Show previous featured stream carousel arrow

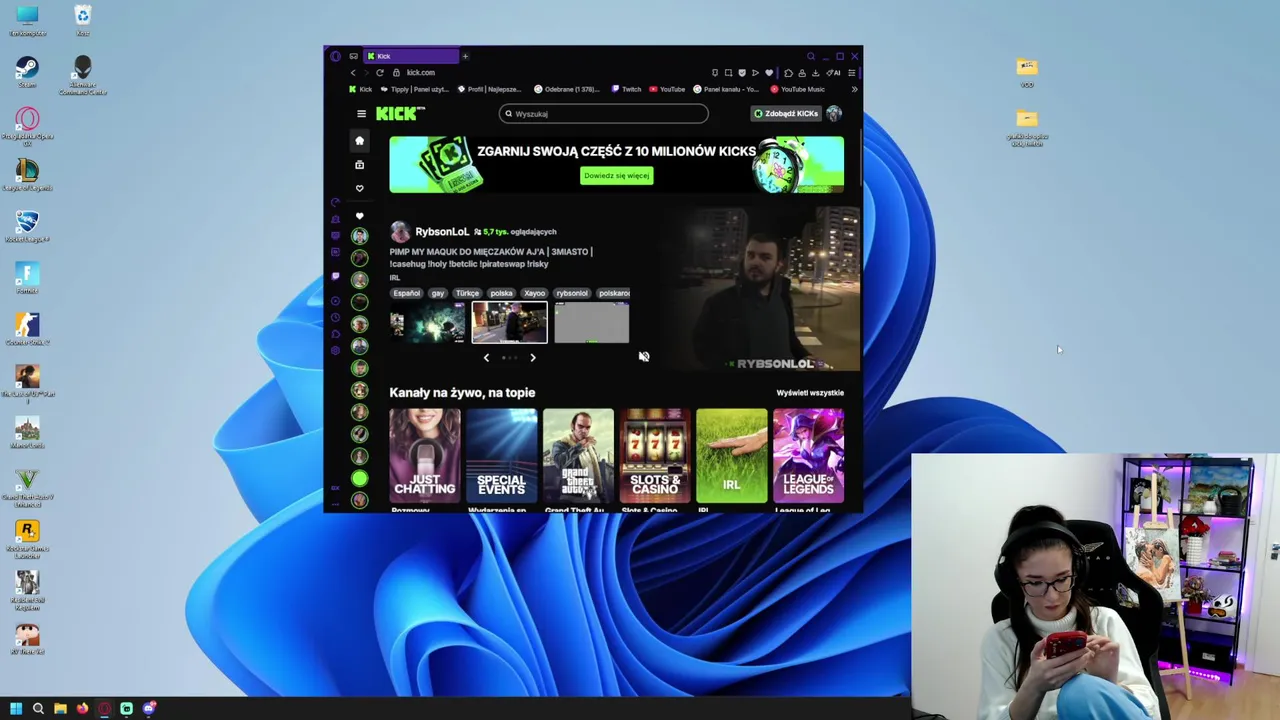click(x=486, y=357)
